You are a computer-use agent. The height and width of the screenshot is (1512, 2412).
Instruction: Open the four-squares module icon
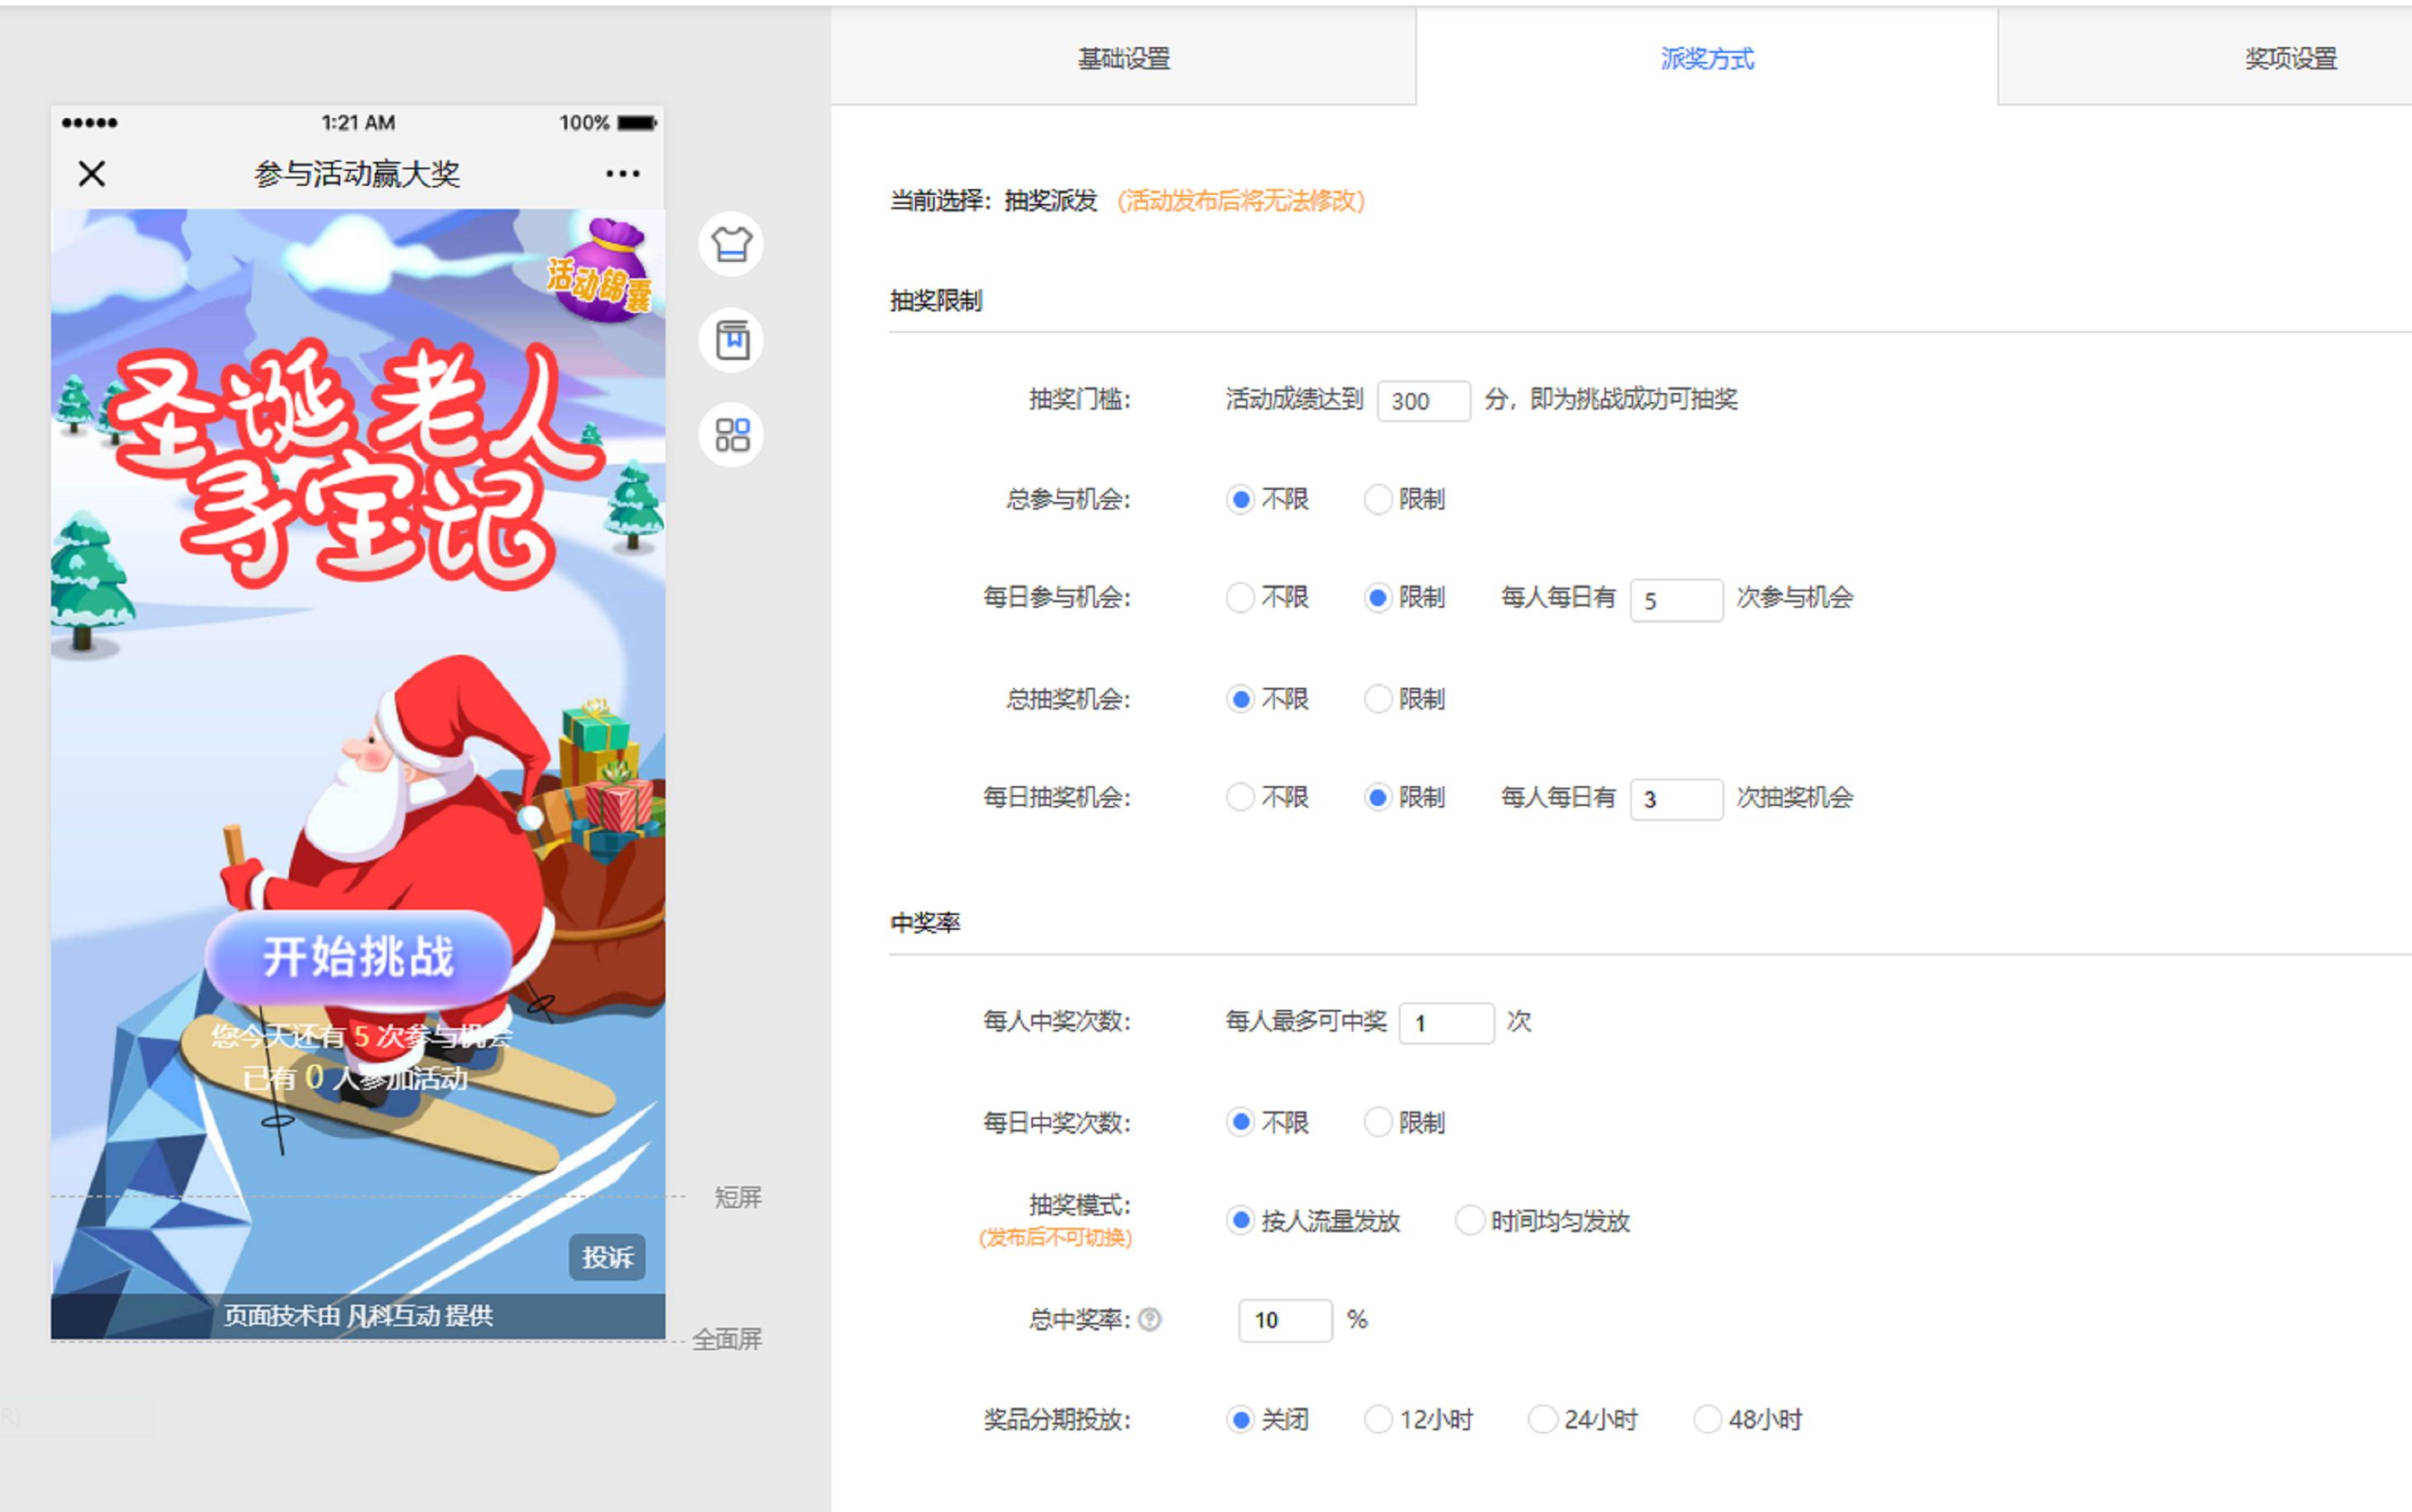pyautogui.click(x=731, y=435)
